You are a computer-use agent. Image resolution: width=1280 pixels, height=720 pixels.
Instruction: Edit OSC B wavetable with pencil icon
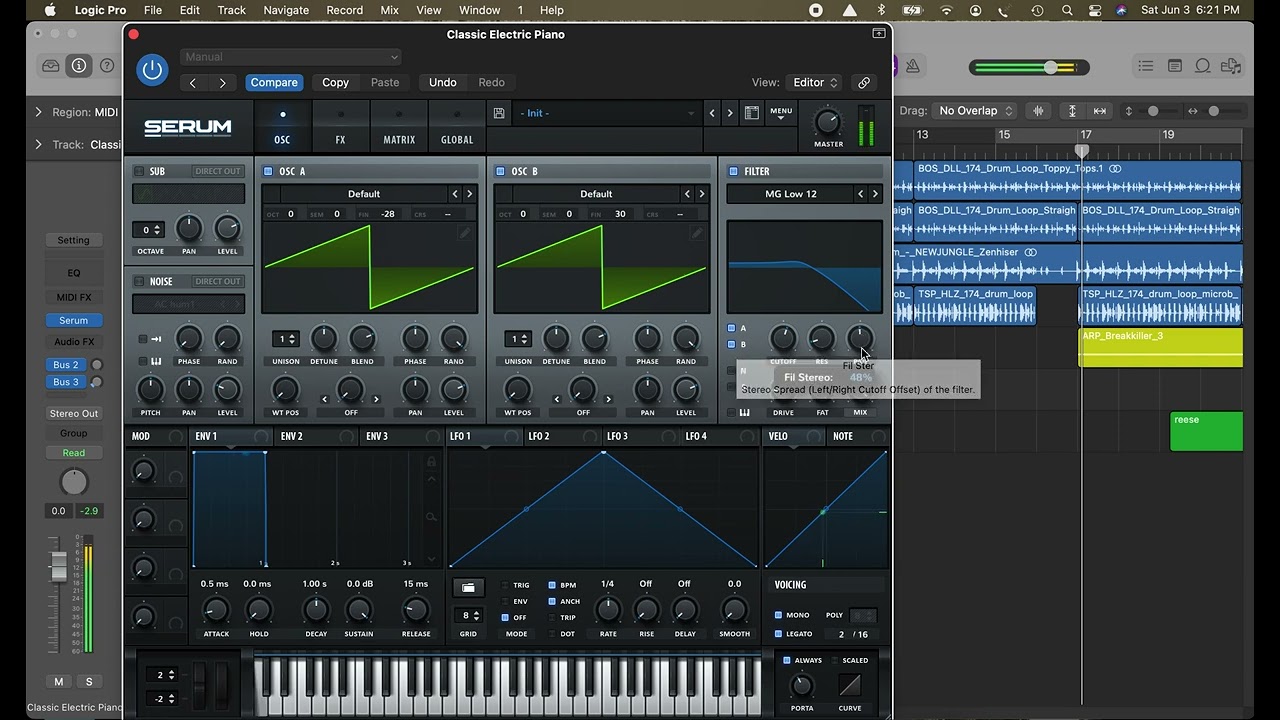[x=696, y=233]
